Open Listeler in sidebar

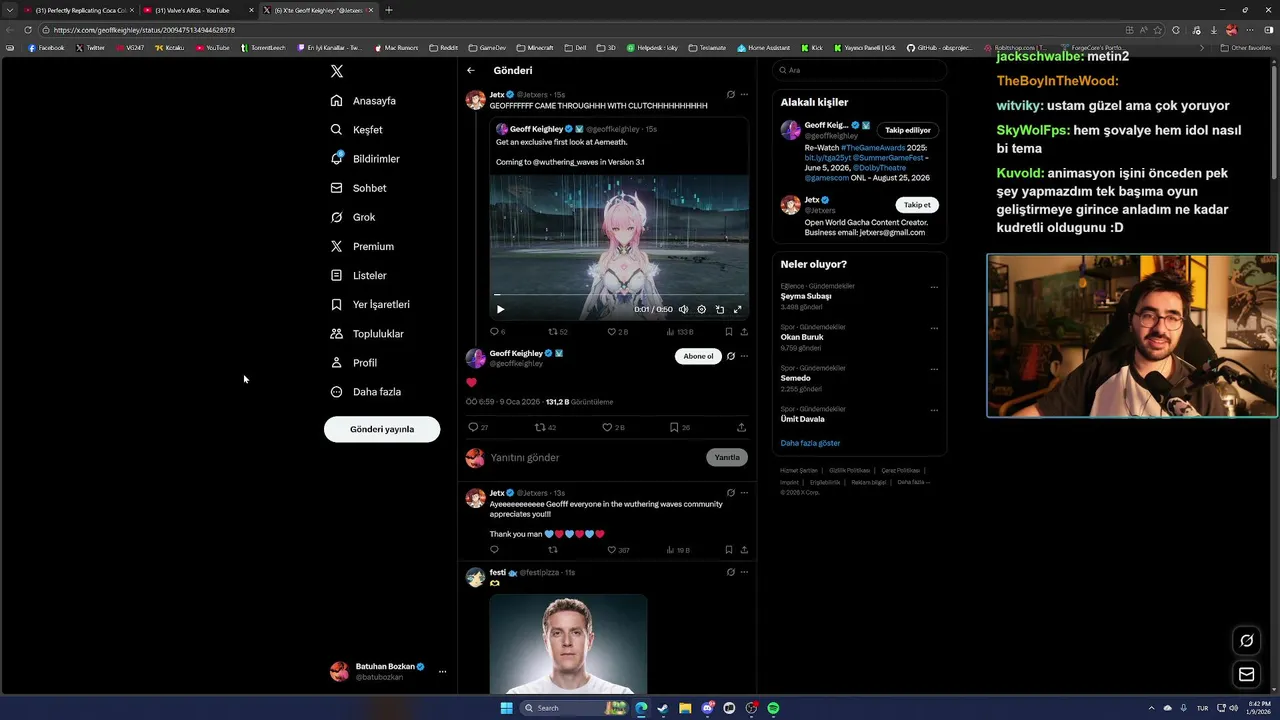358,275
